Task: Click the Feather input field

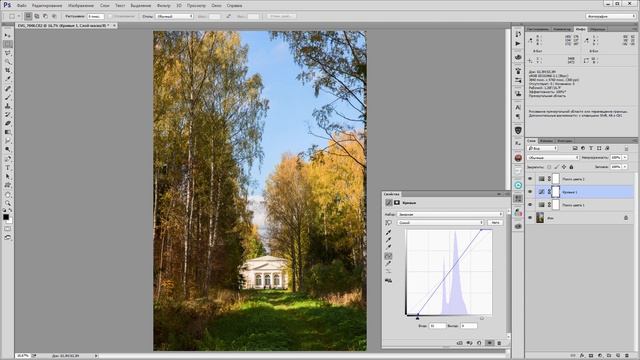Action: click(x=96, y=16)
